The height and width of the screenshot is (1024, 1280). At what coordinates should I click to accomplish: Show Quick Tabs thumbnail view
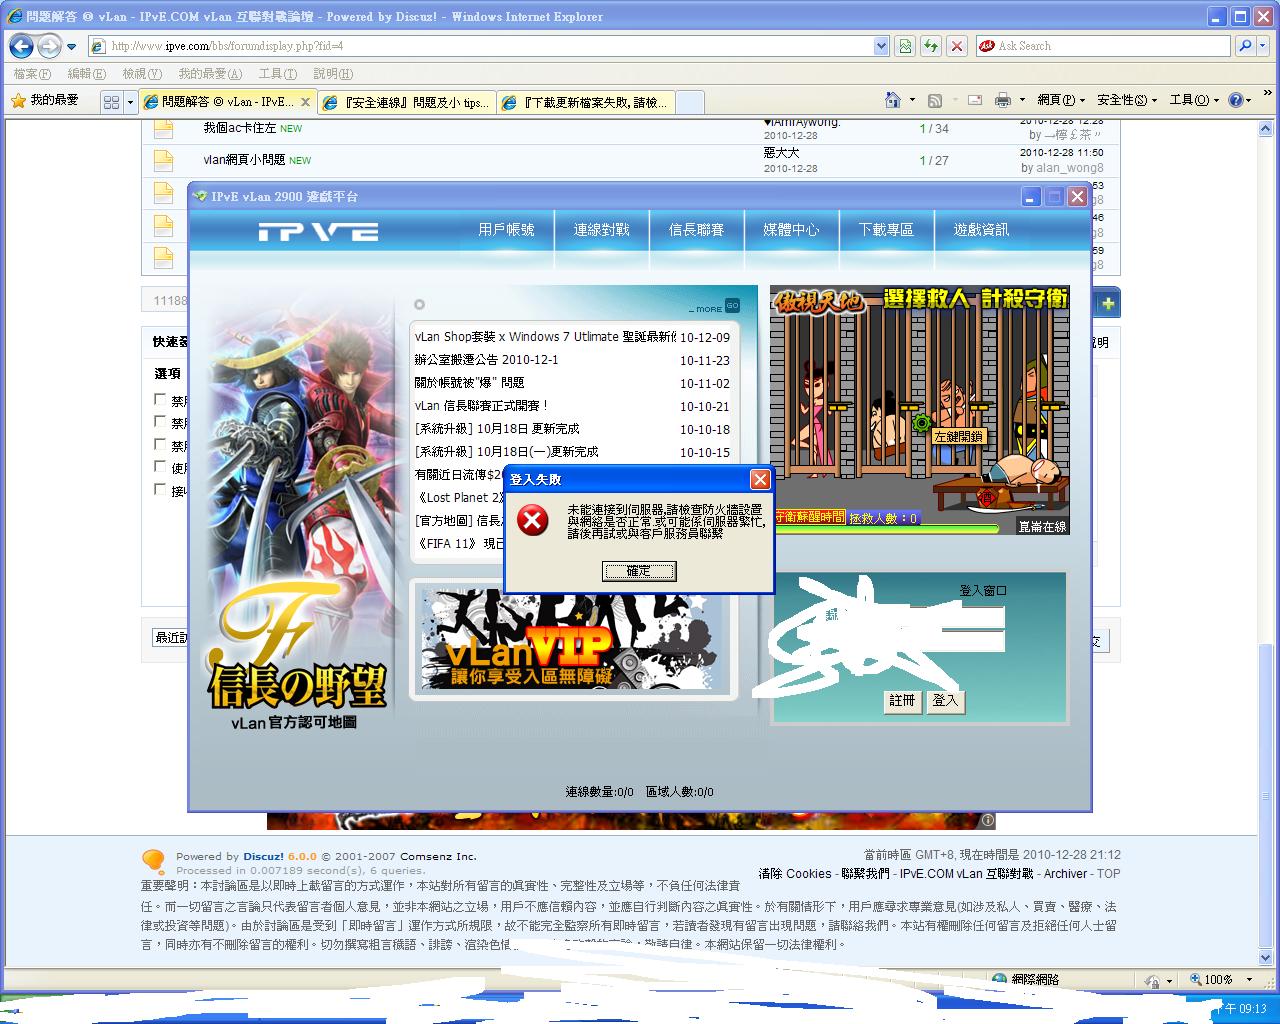pos(111,102)
